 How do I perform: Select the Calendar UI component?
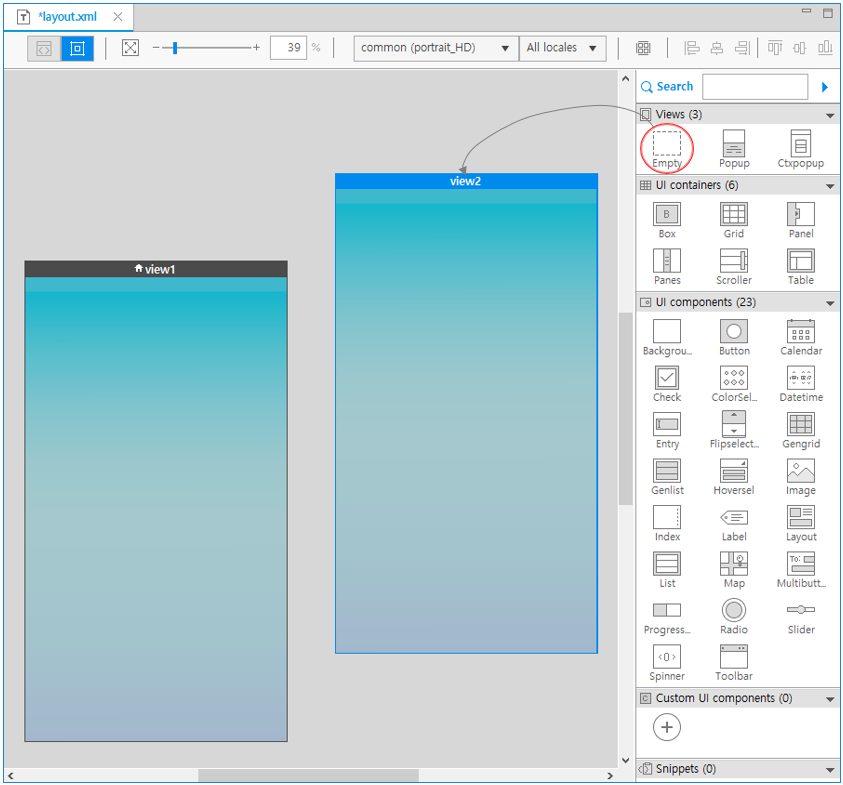coord(800,331)
